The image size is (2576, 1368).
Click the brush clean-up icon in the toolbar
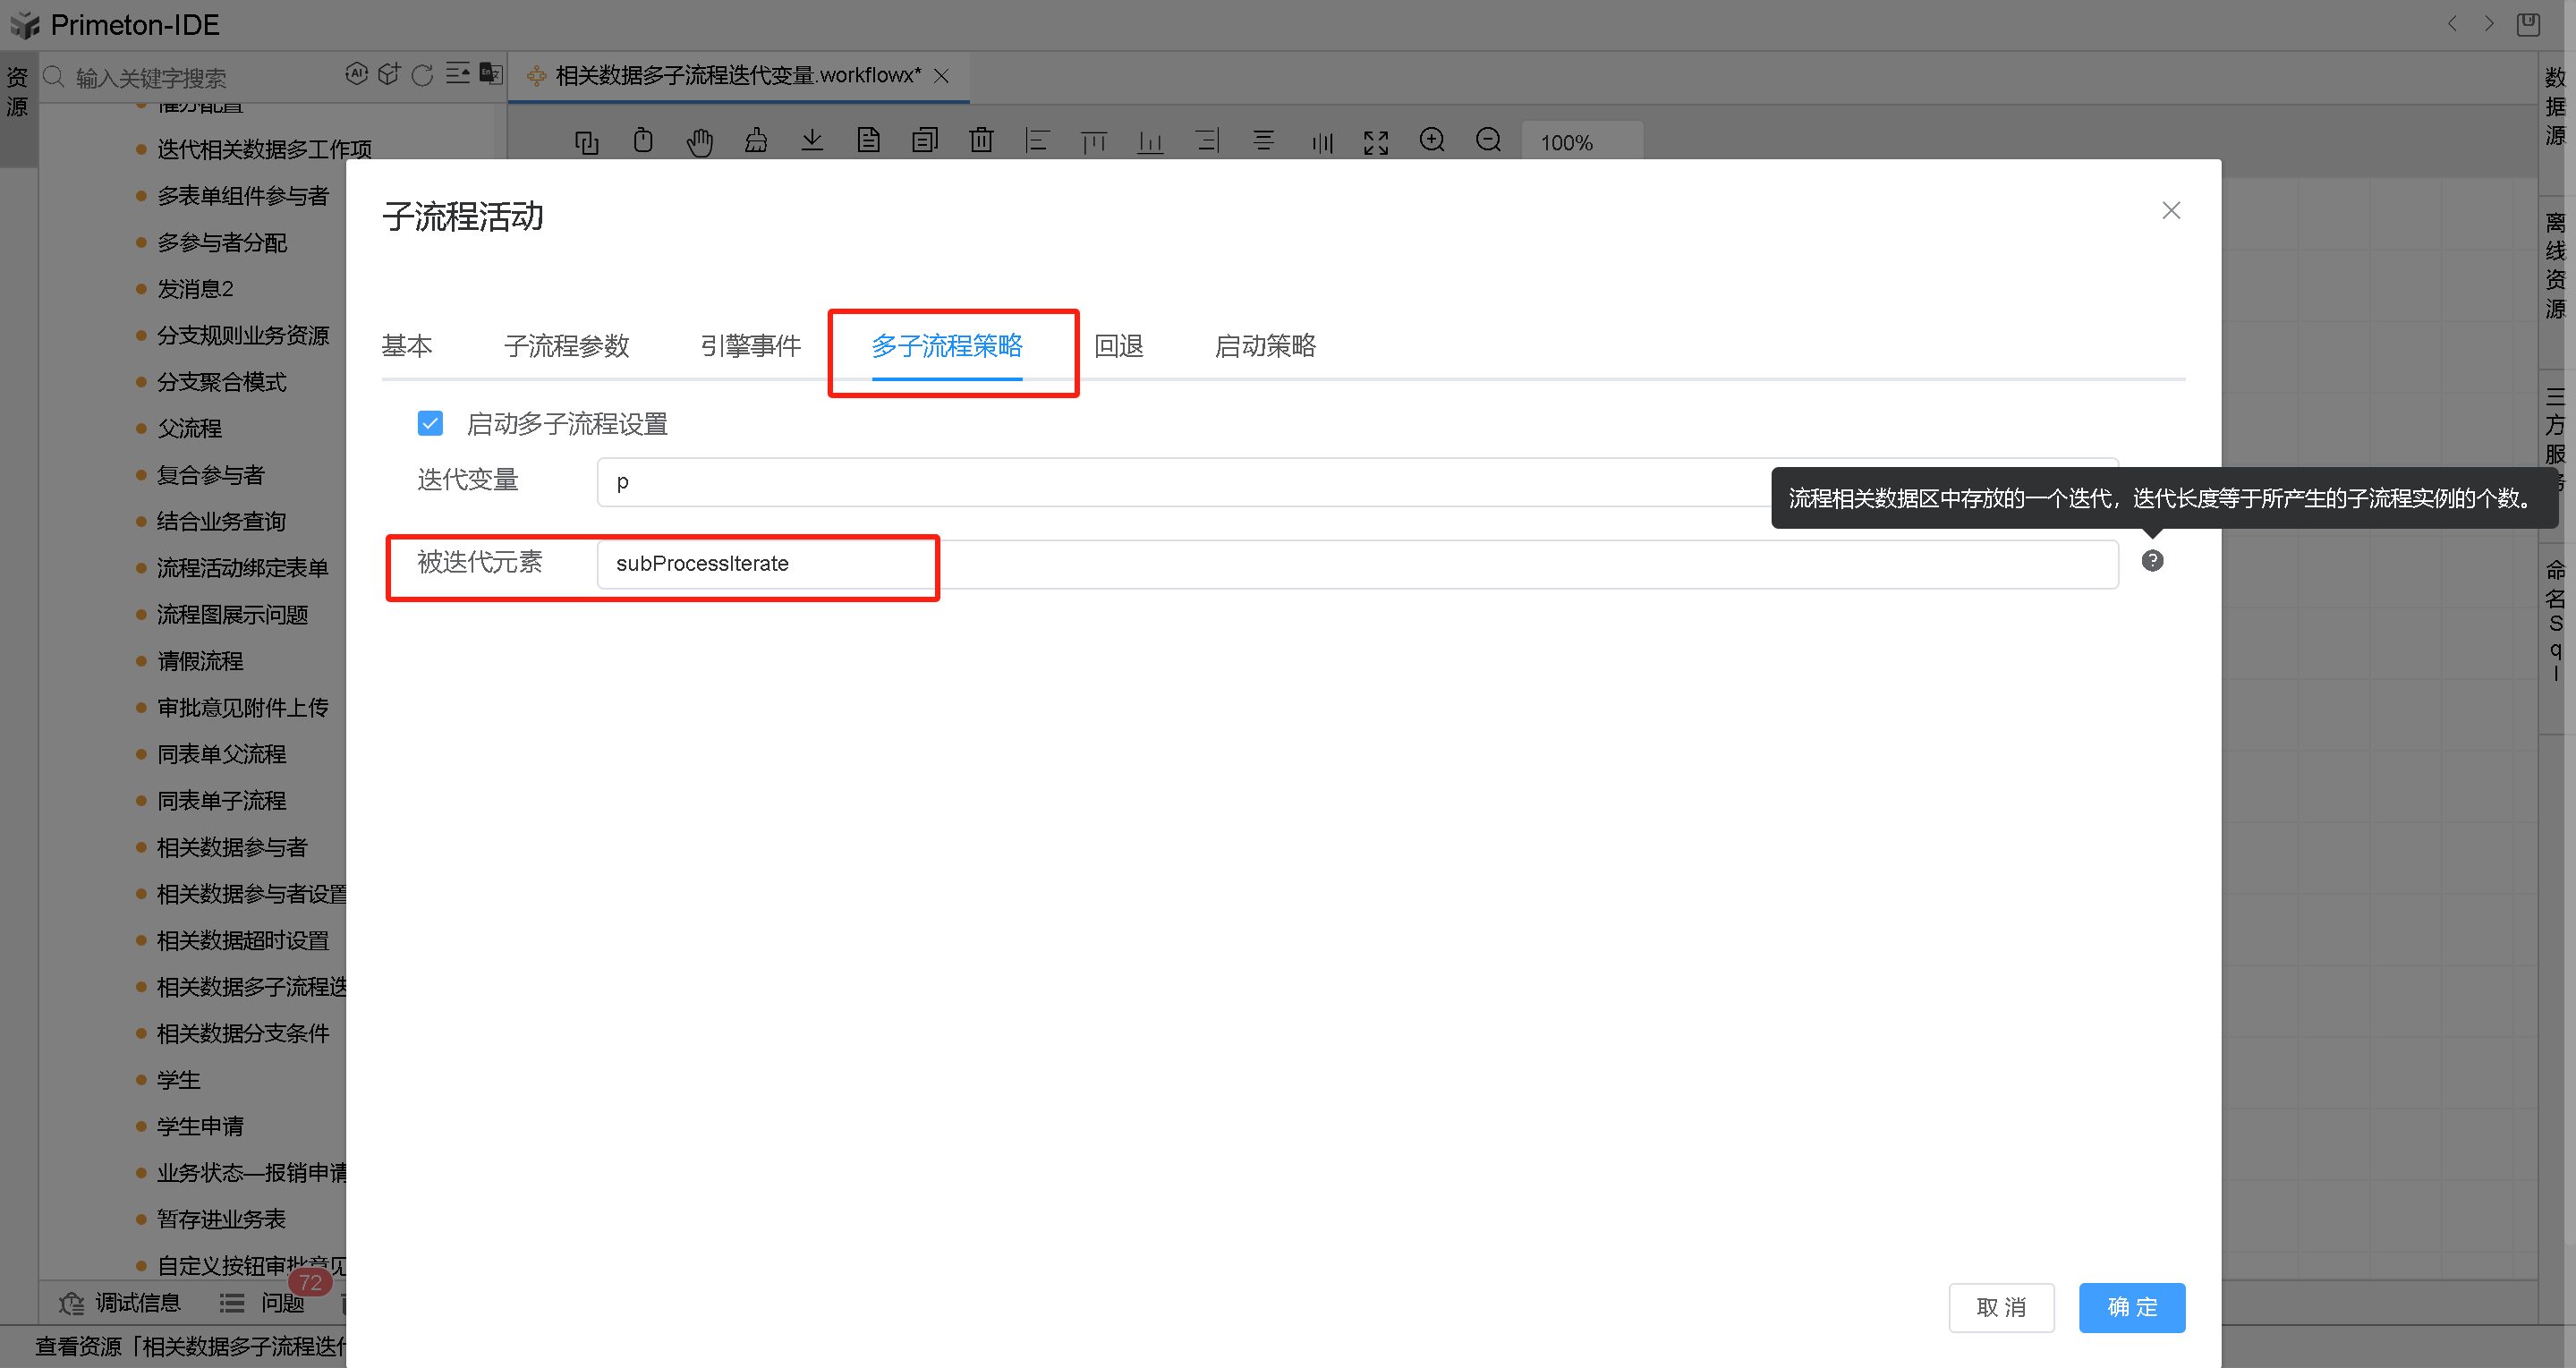point(756,141)
